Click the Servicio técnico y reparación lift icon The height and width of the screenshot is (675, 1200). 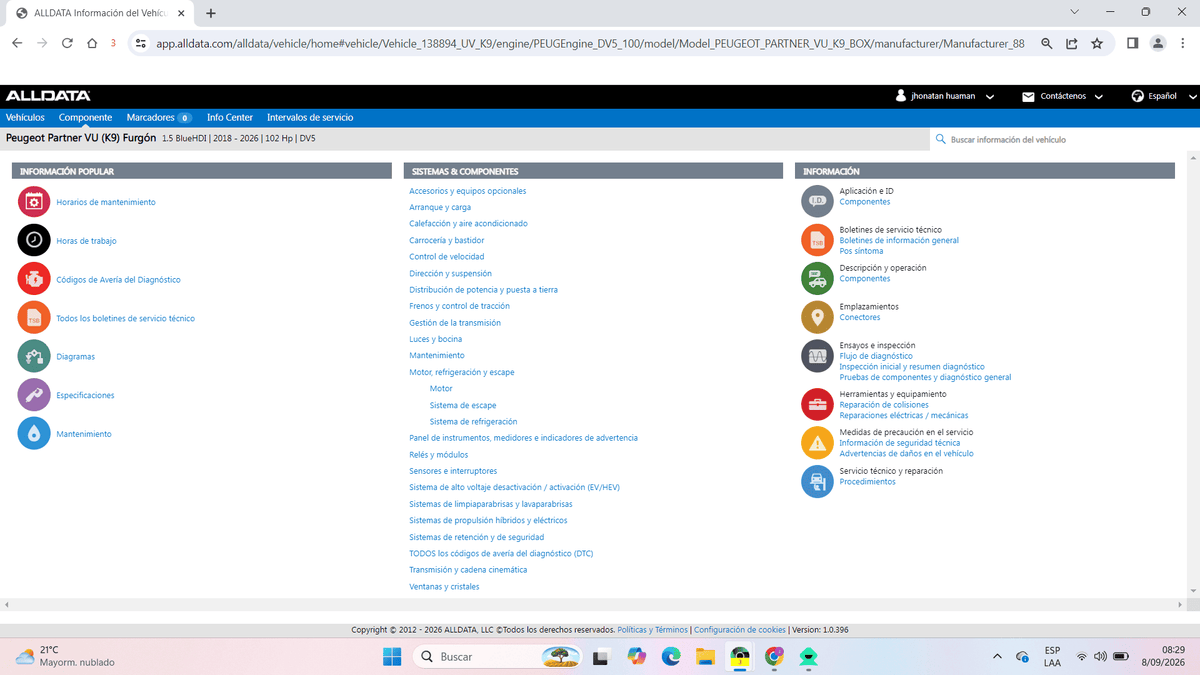pos(818,481)
